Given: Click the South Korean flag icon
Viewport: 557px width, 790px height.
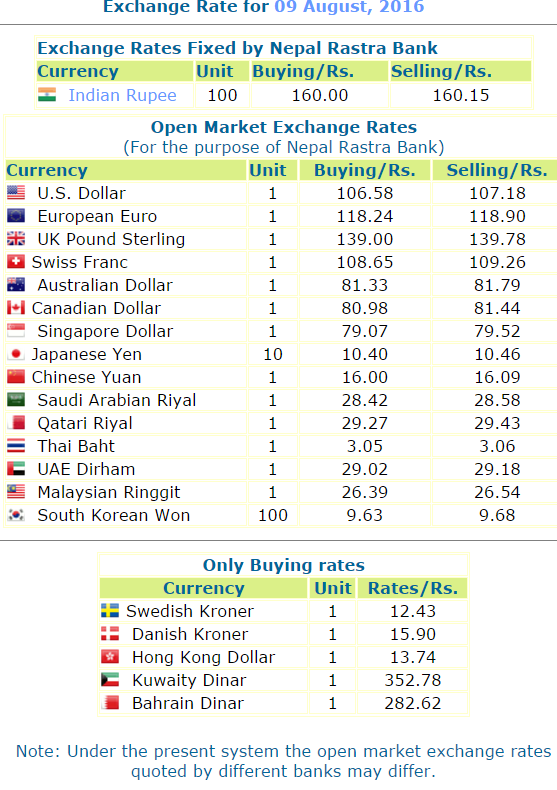Looking at the screenshot, I should [16, 514].
